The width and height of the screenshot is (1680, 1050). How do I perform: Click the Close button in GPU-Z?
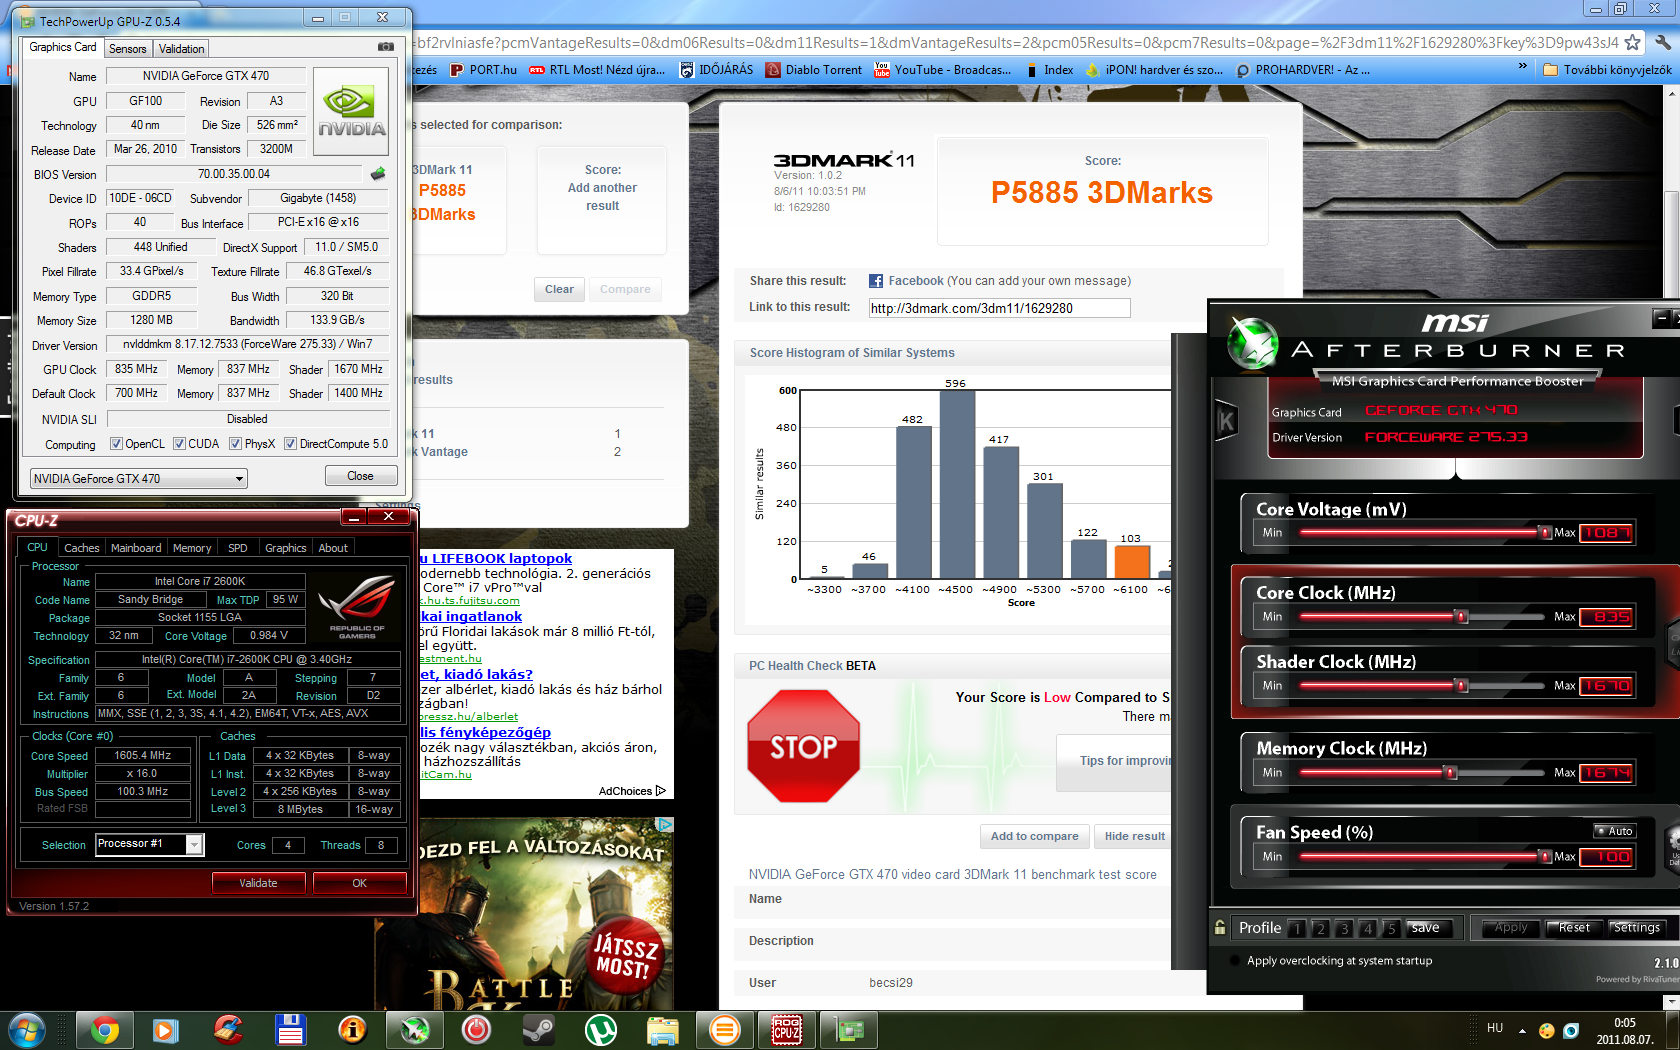click(x=360, y=476)
